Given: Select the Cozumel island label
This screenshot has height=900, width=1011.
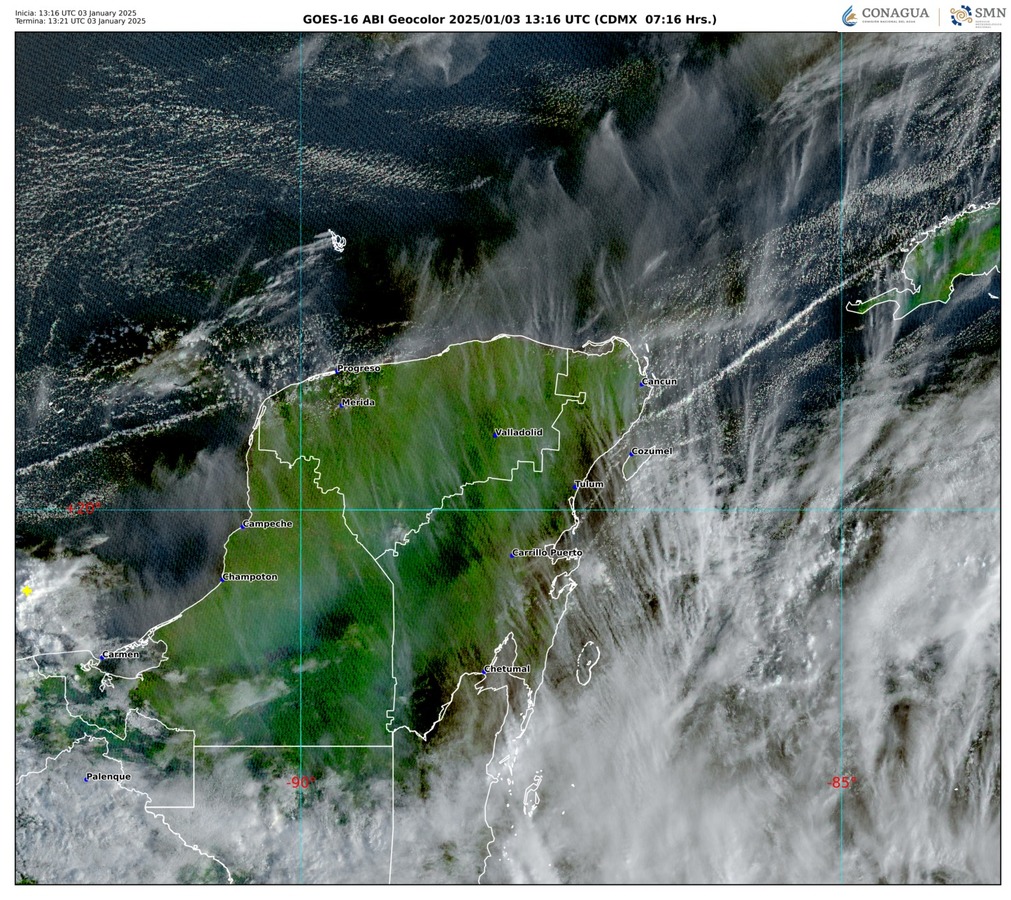Looking at the screenshot, I should click(653, 451).
